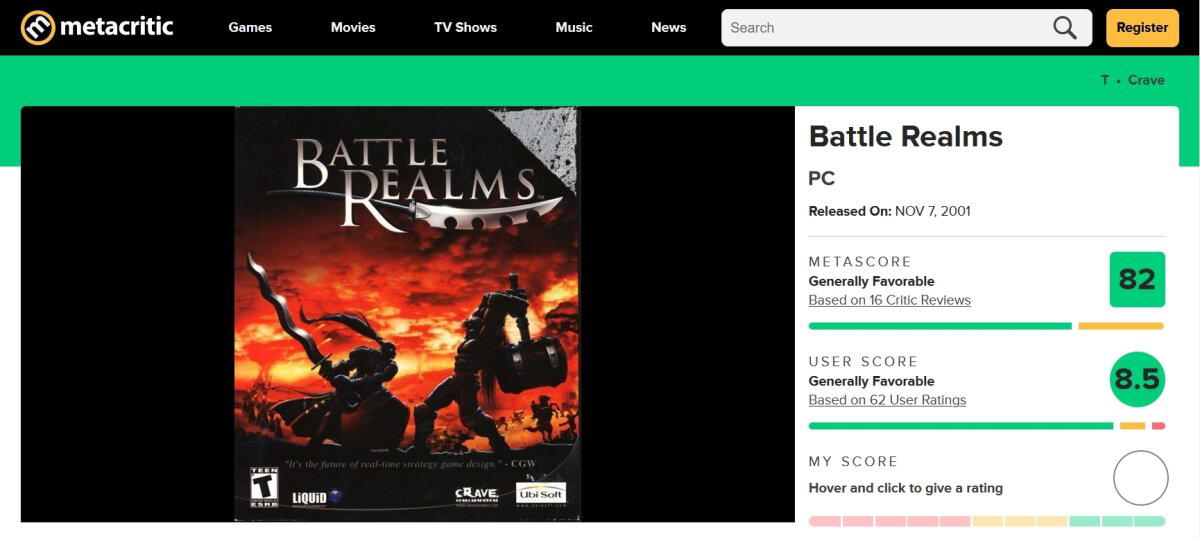1200x539 pixels.
Task: Click the Metascore 82 badge
Action: [x=1137, y=279]
